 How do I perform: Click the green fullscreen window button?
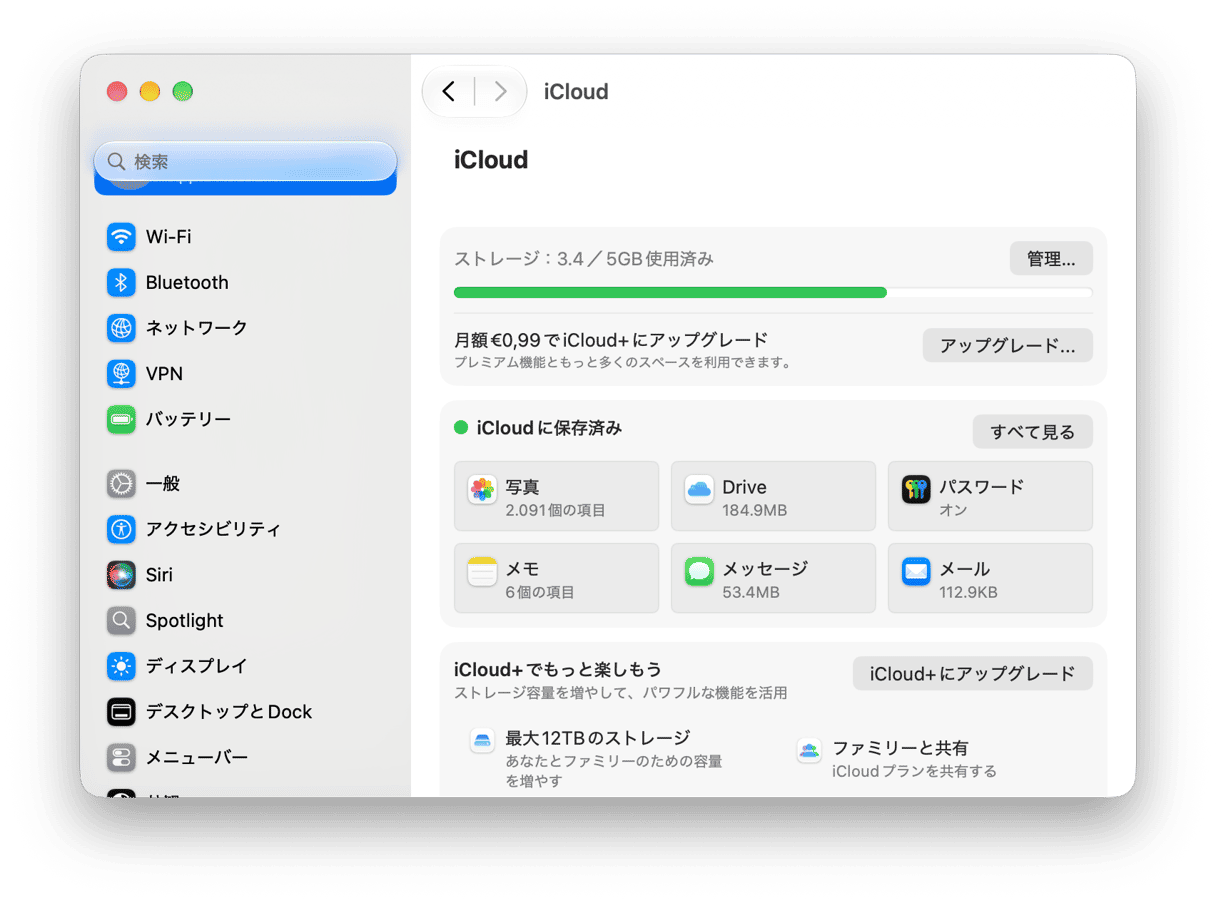tap(182, 92)
